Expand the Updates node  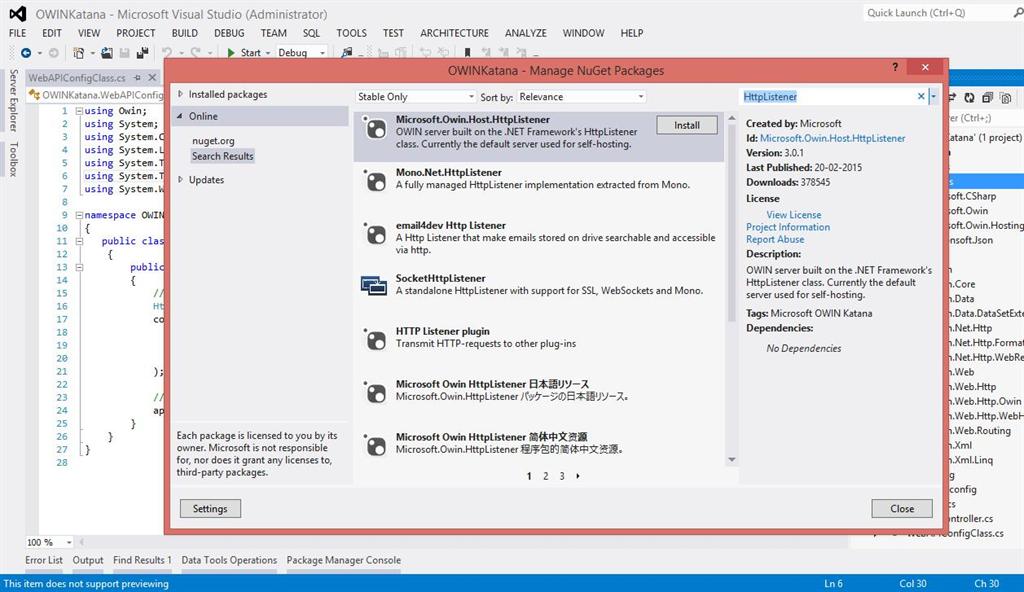tap(181, 180)
